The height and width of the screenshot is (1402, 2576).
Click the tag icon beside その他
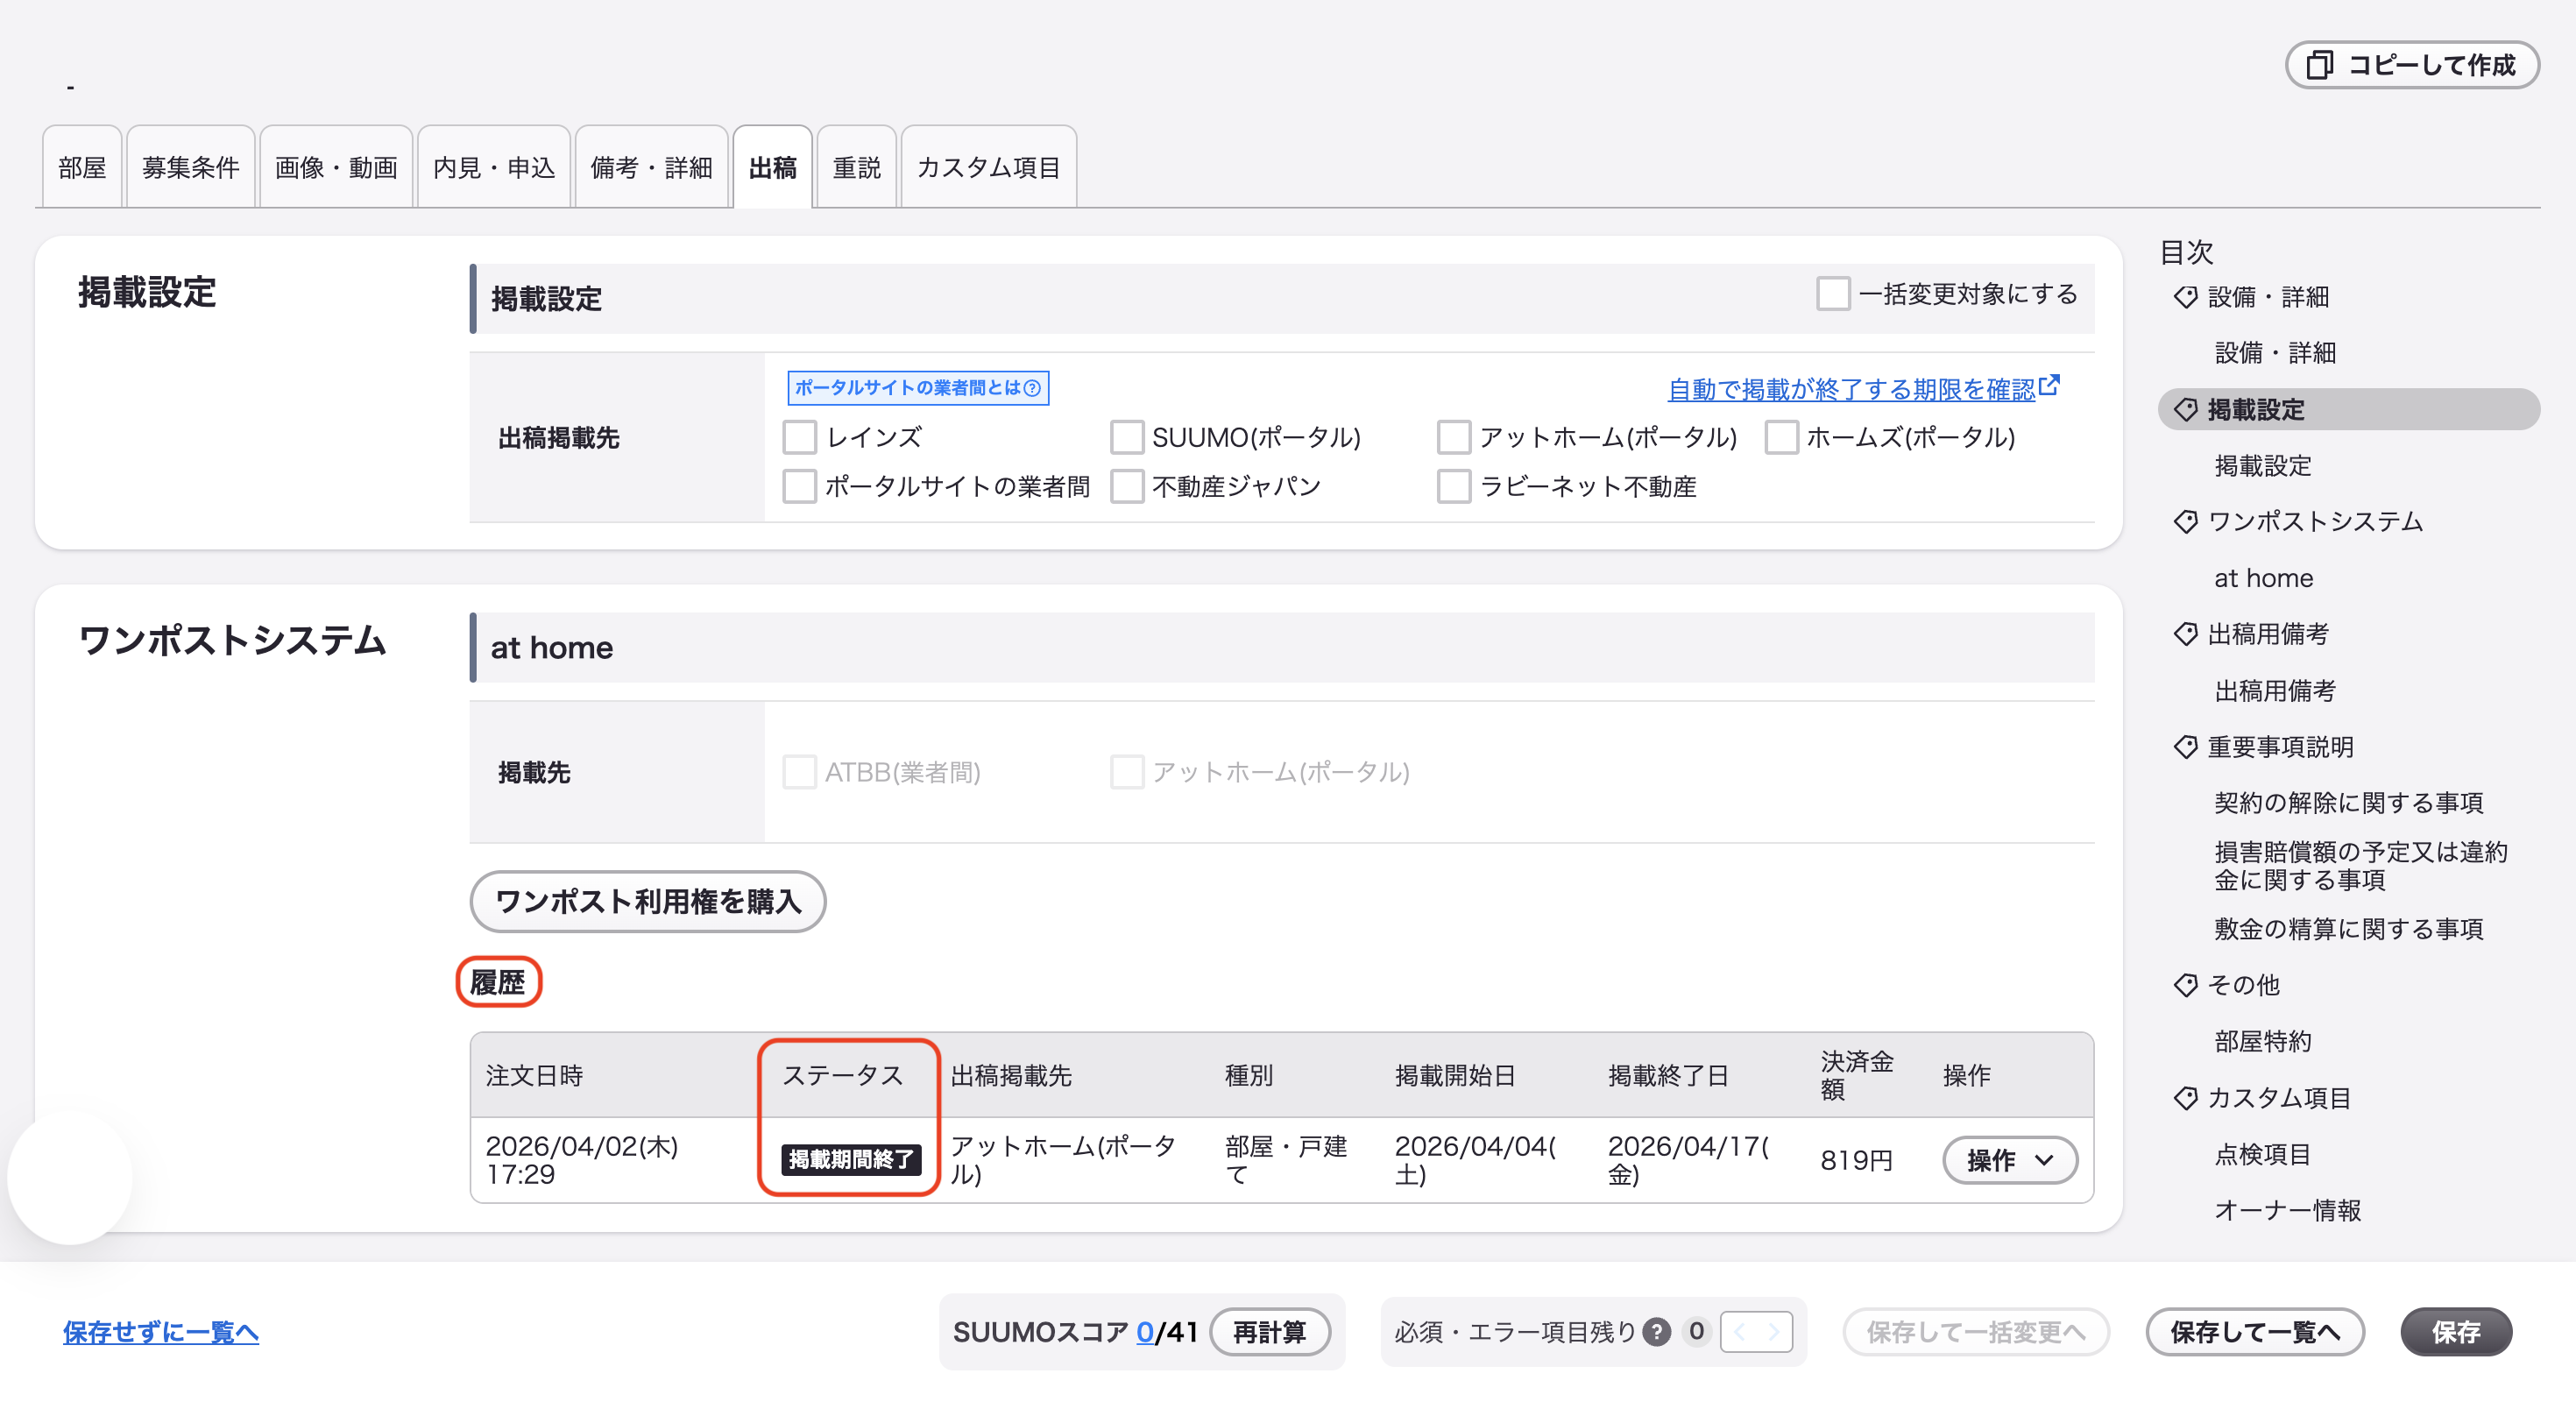[x=2185, y=985]
